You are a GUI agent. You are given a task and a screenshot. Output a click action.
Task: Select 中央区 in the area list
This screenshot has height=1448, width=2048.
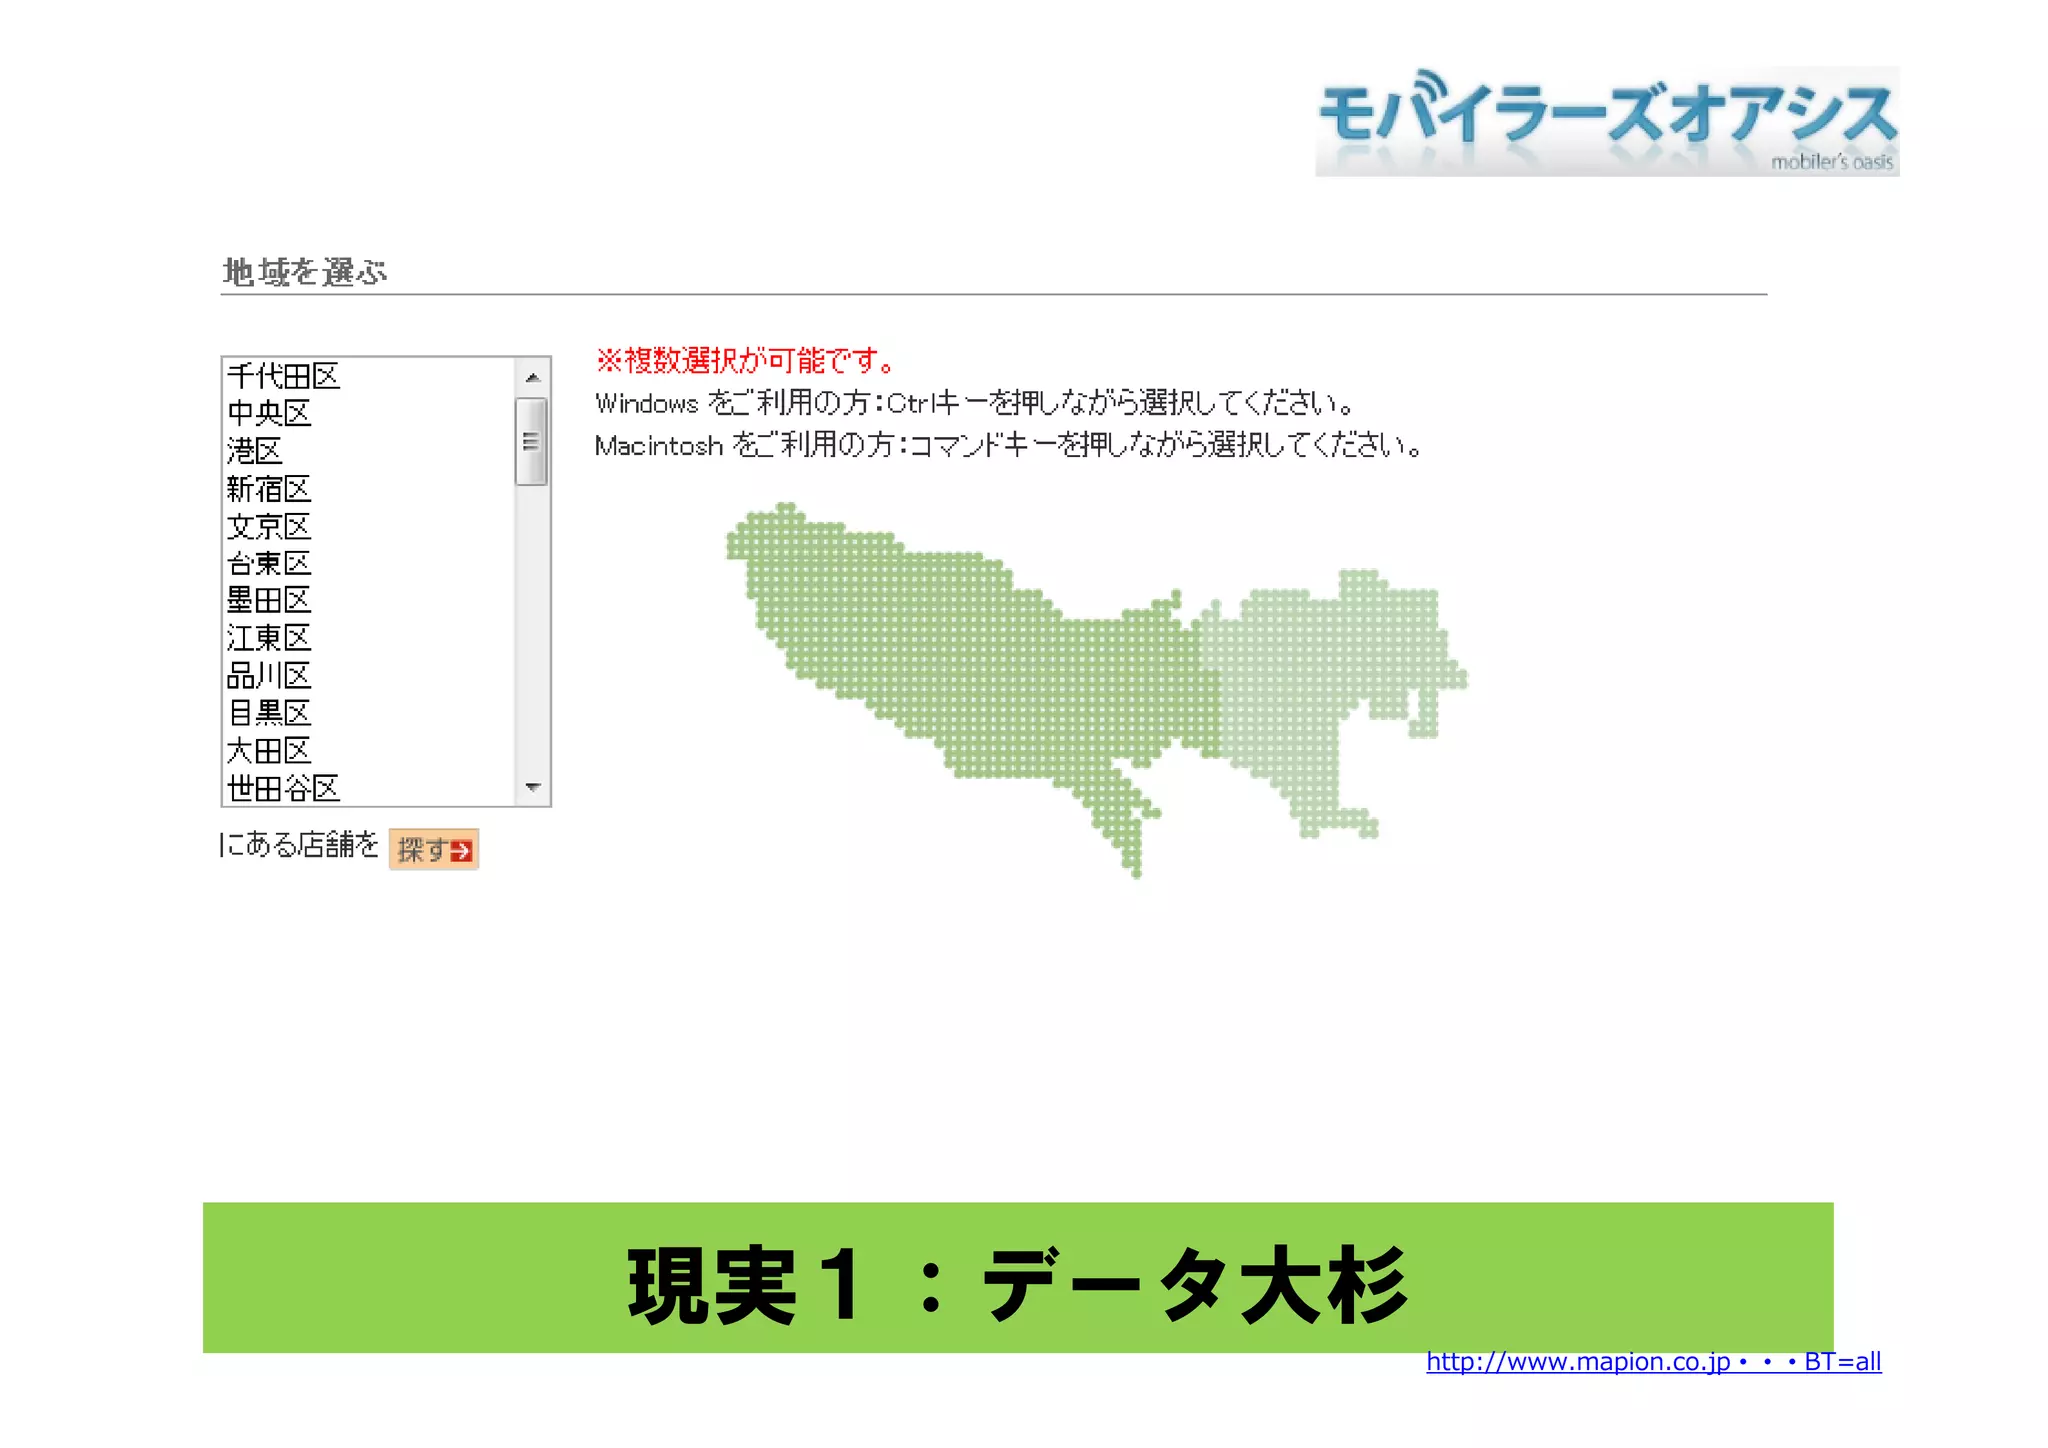coord(368,413)
